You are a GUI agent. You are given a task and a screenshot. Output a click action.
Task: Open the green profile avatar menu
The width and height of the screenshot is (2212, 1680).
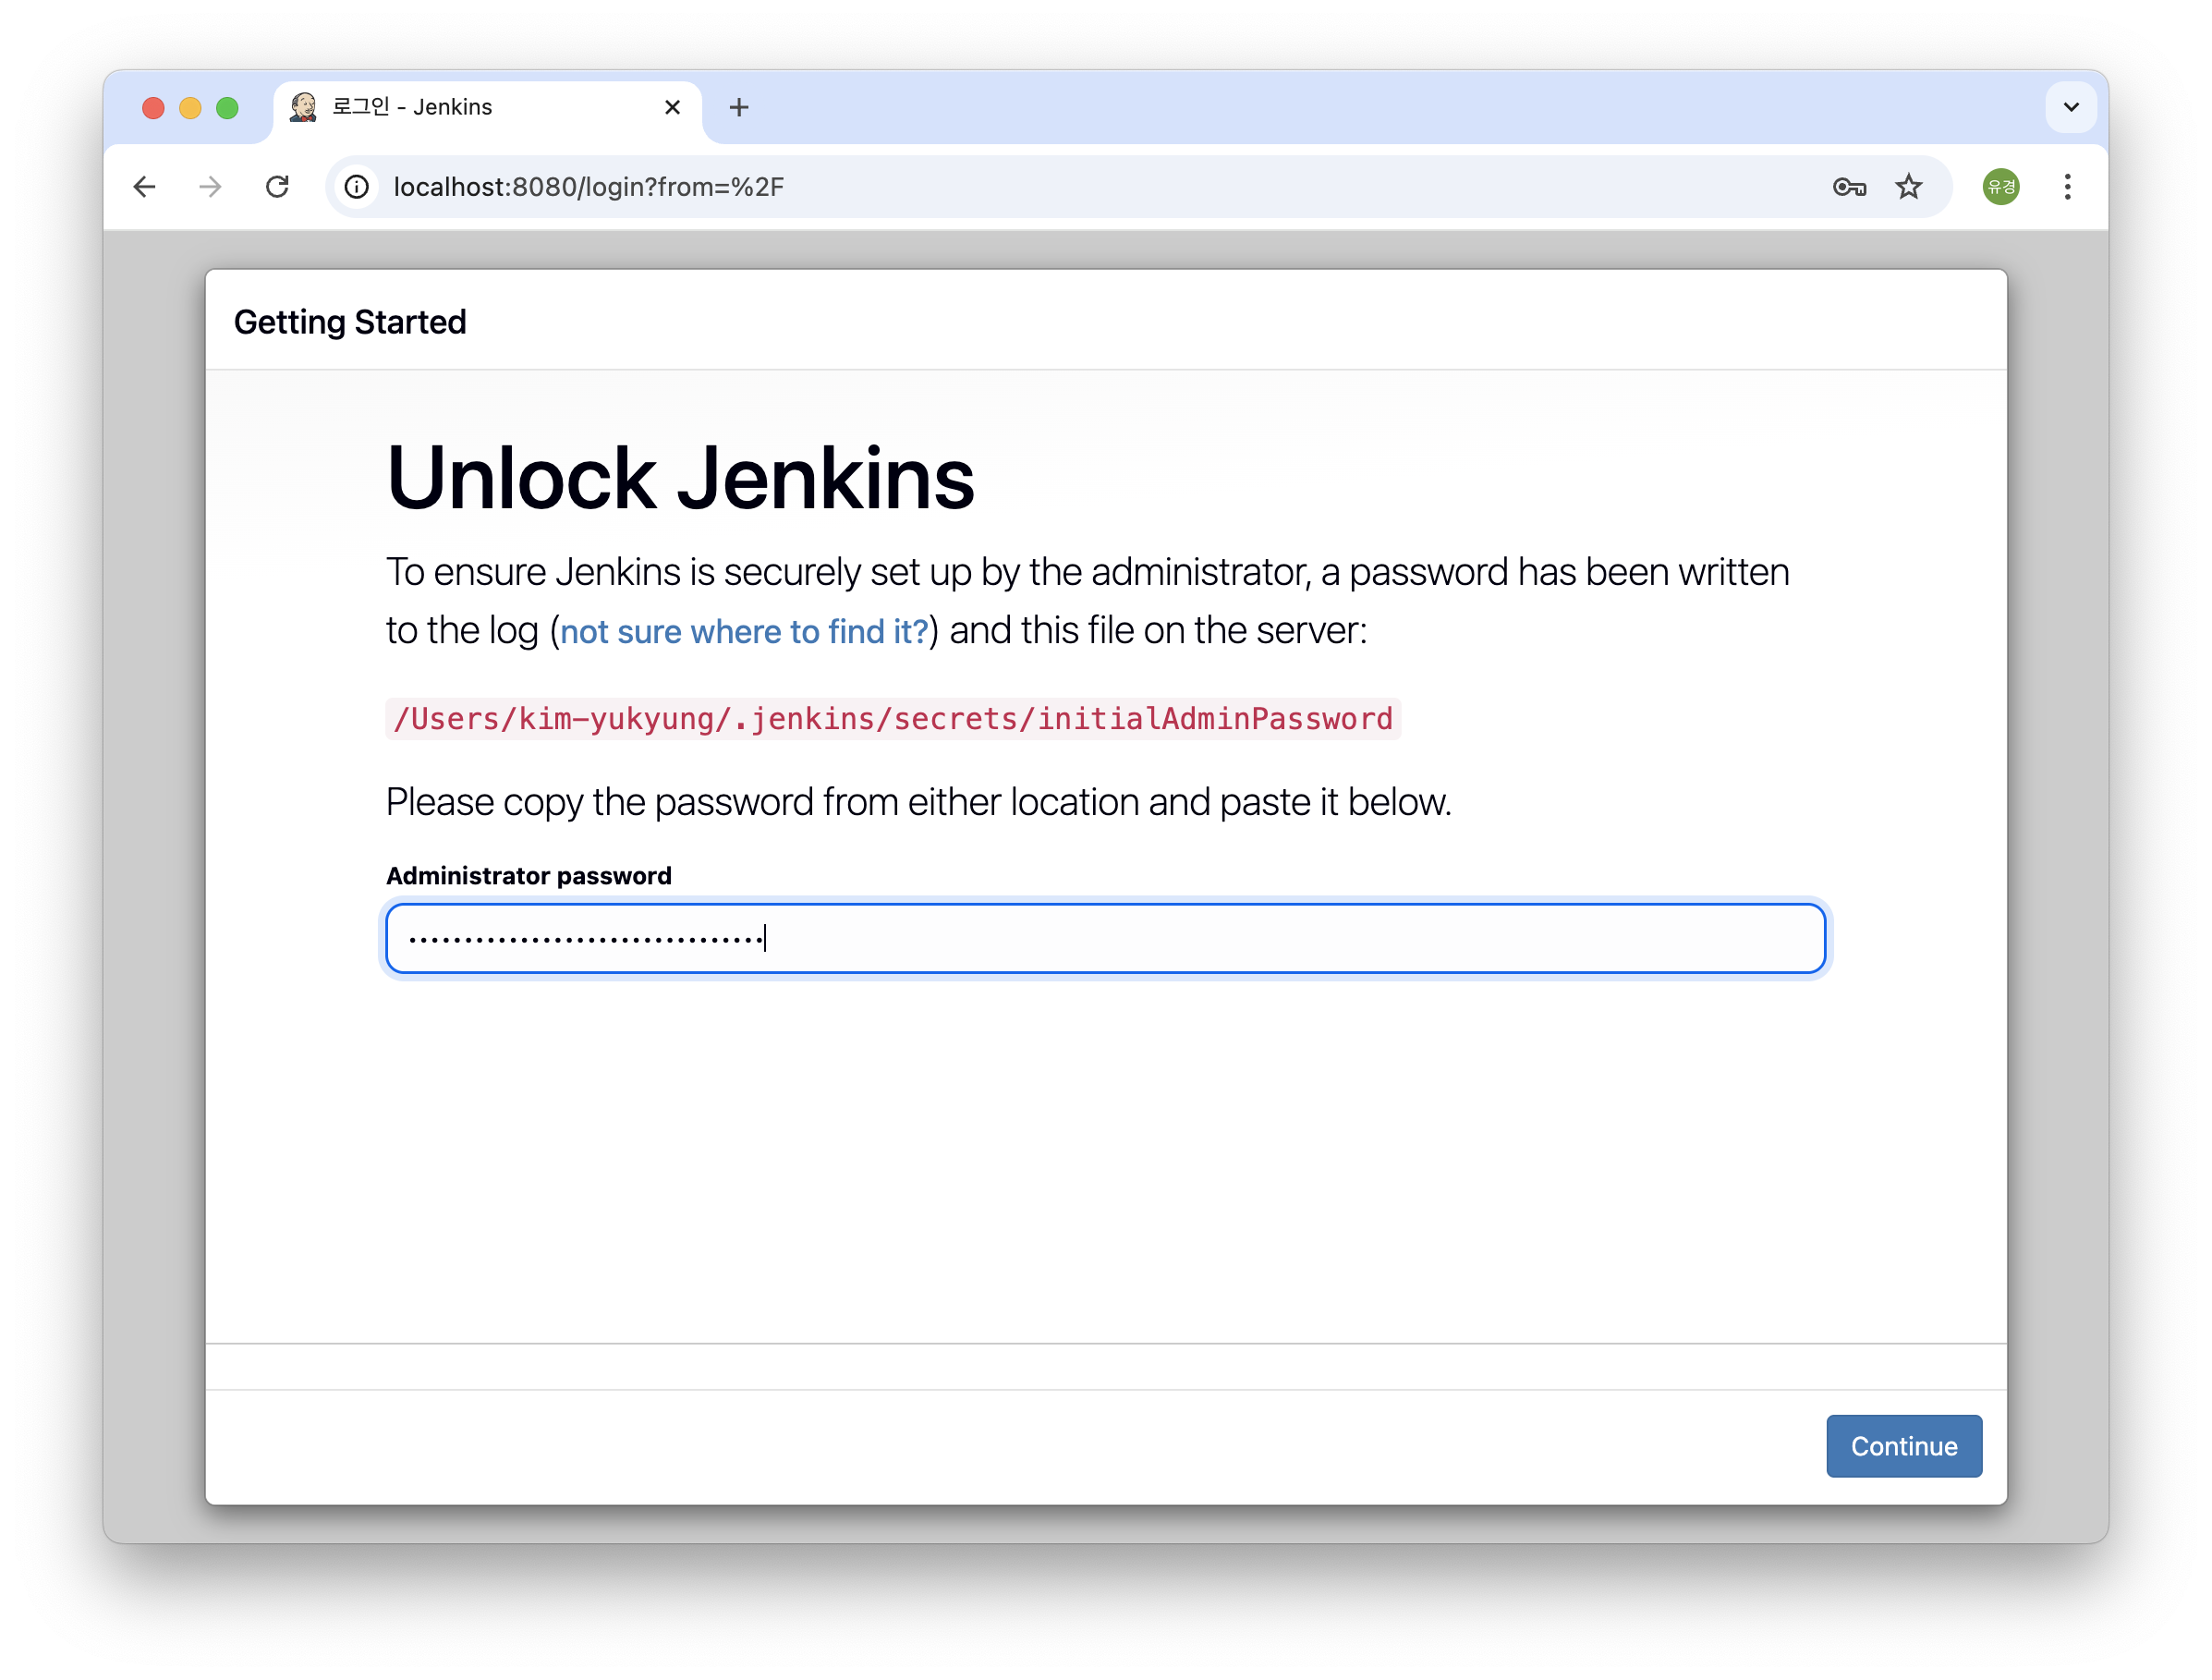click(x=2001, y=187)
